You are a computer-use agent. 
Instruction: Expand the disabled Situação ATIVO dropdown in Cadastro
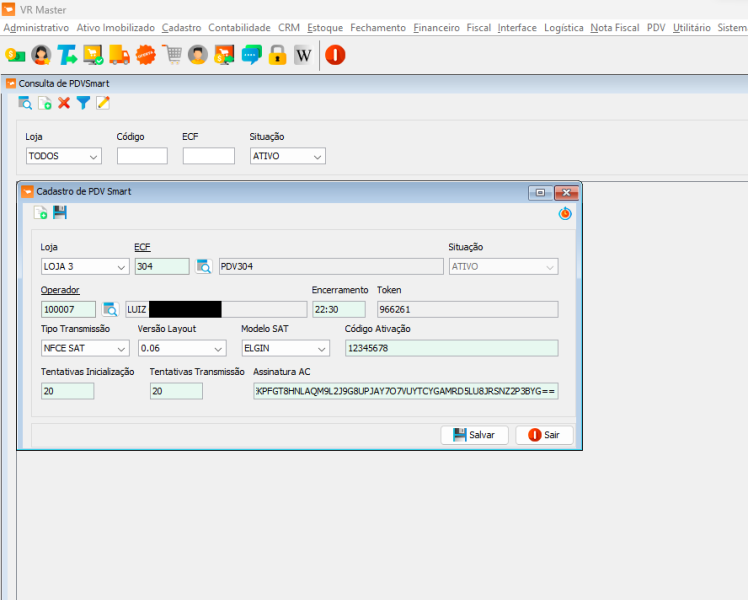click(503, 266)
